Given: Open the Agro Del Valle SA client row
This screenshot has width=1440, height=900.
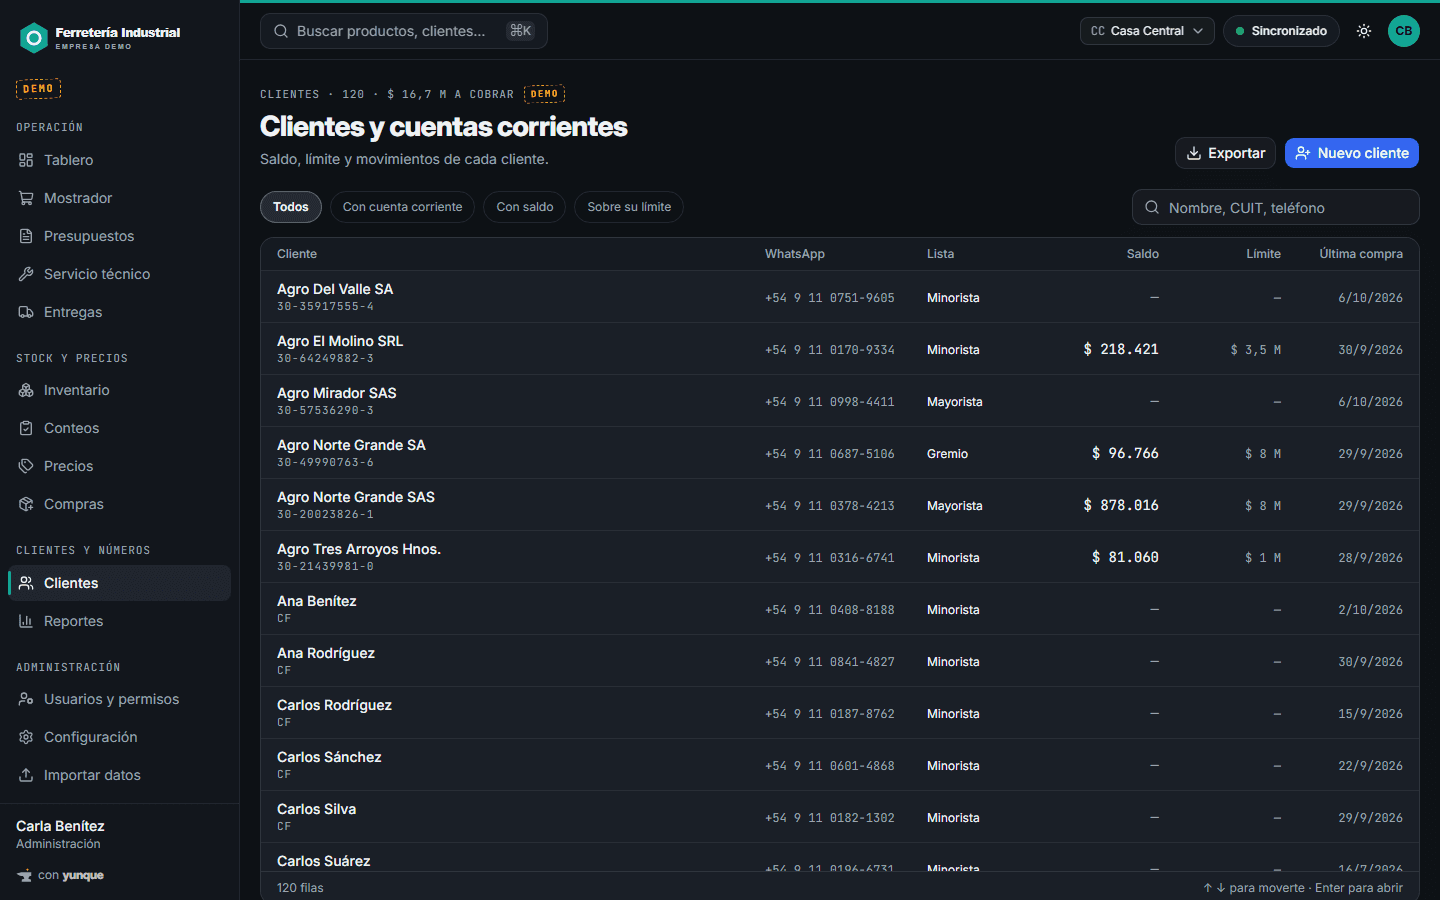Looking at the screenshot, I should pos(840,297).
